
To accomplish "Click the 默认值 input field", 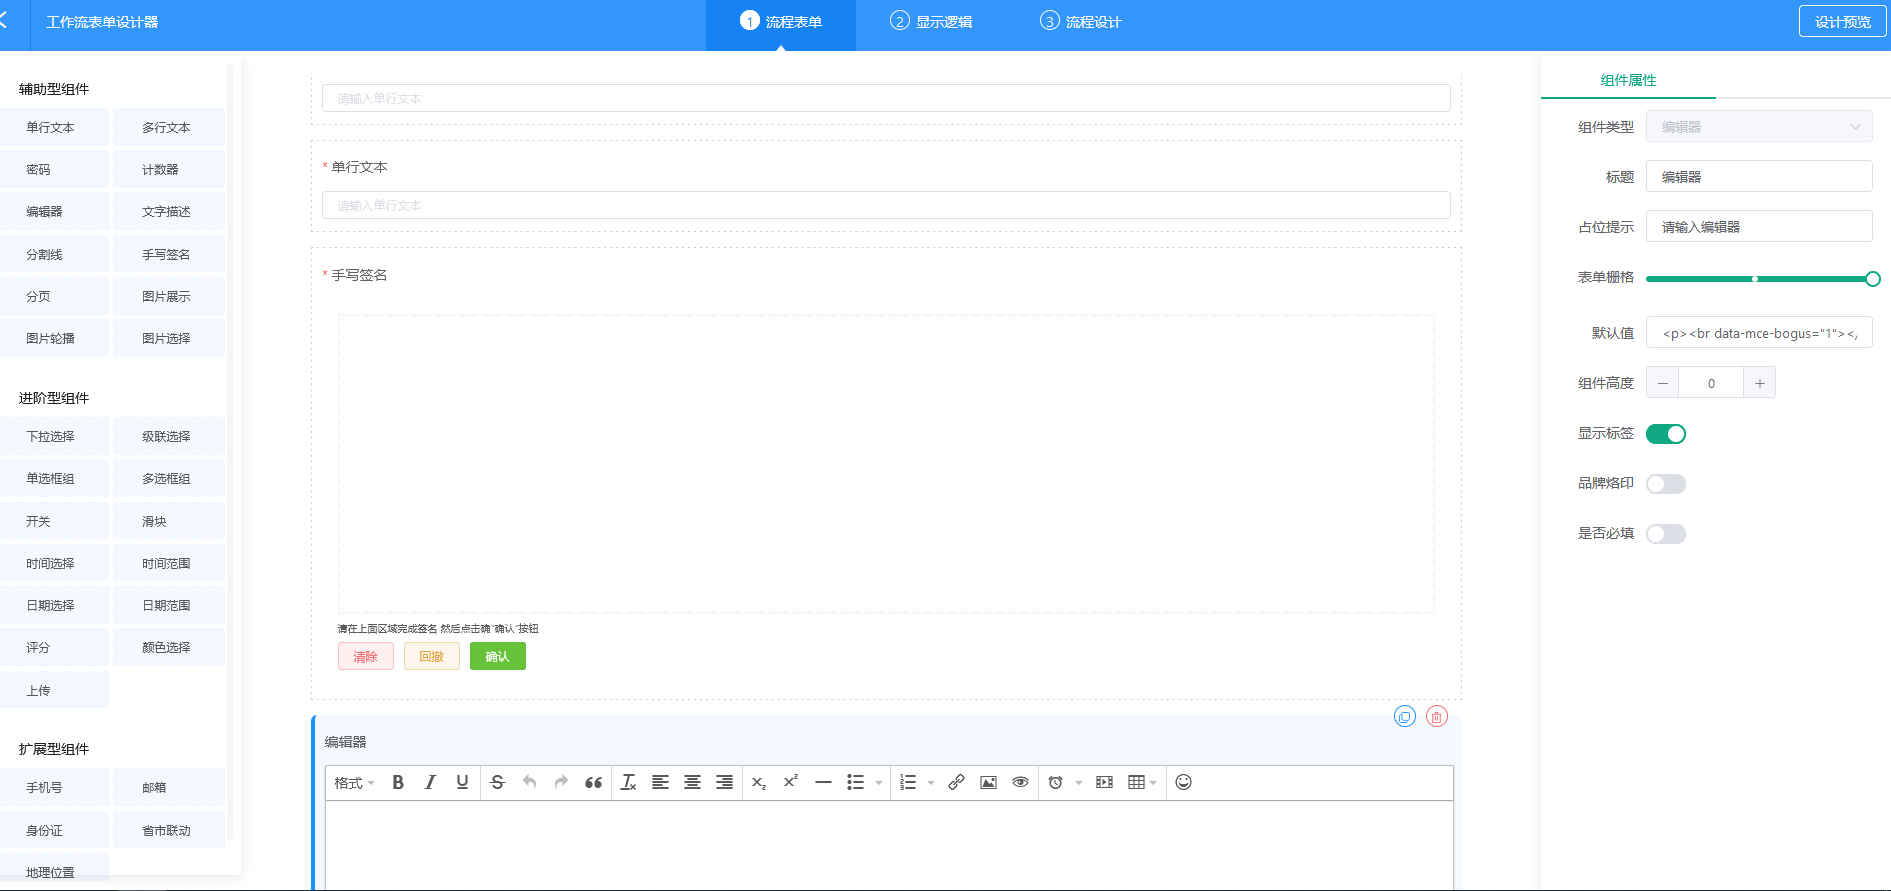I will coord(1759,333).
